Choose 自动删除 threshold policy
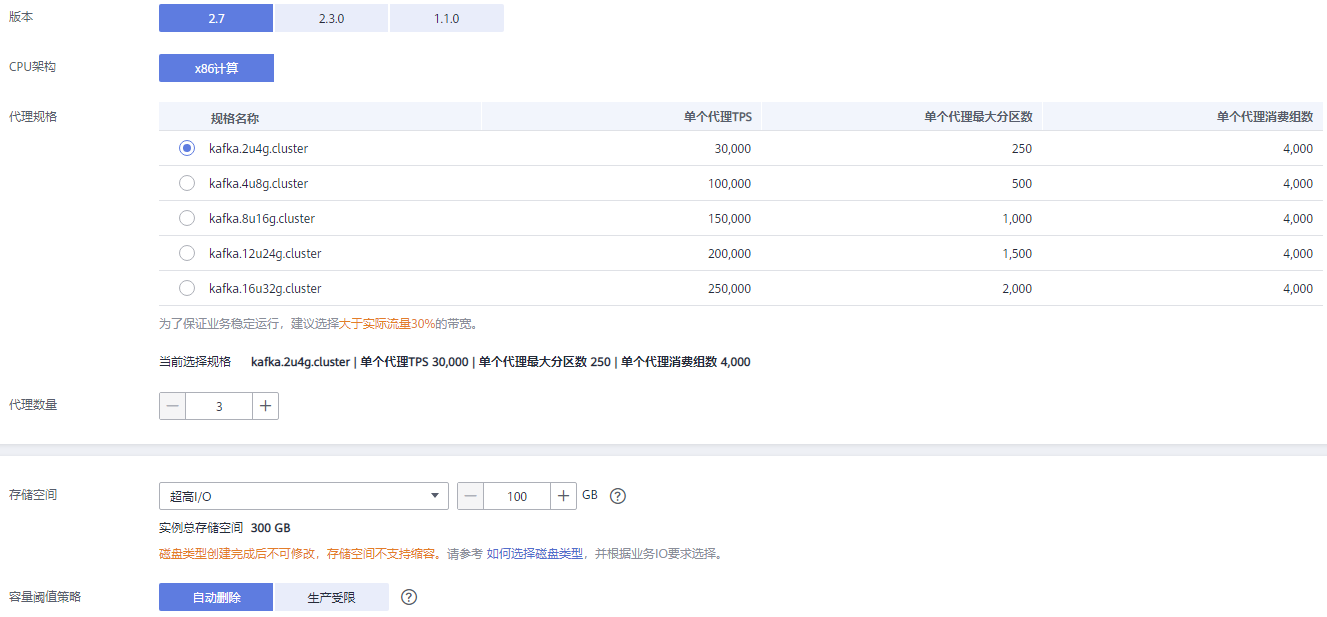This screenshot has width=1327, height=617. click(216, 597)
